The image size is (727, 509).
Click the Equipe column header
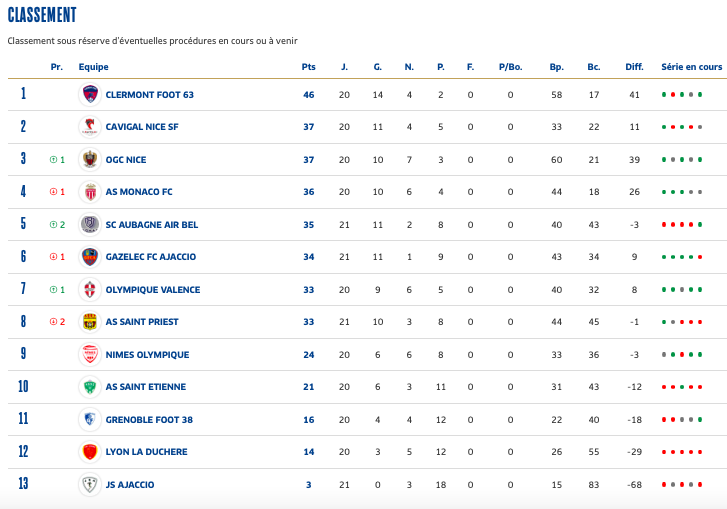tap(93, 67)
